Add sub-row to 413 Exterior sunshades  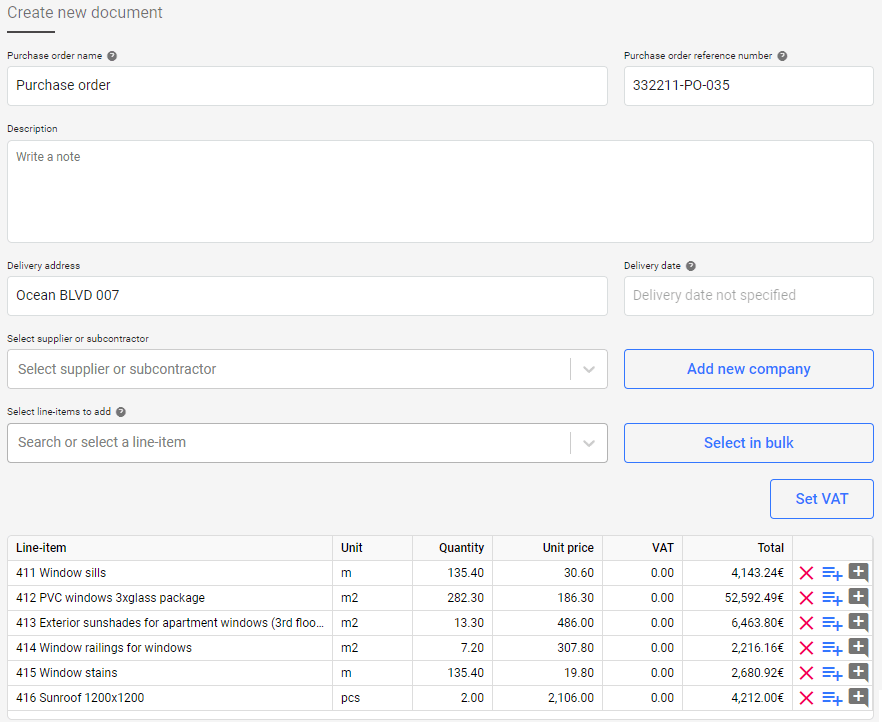coord(832,623)
